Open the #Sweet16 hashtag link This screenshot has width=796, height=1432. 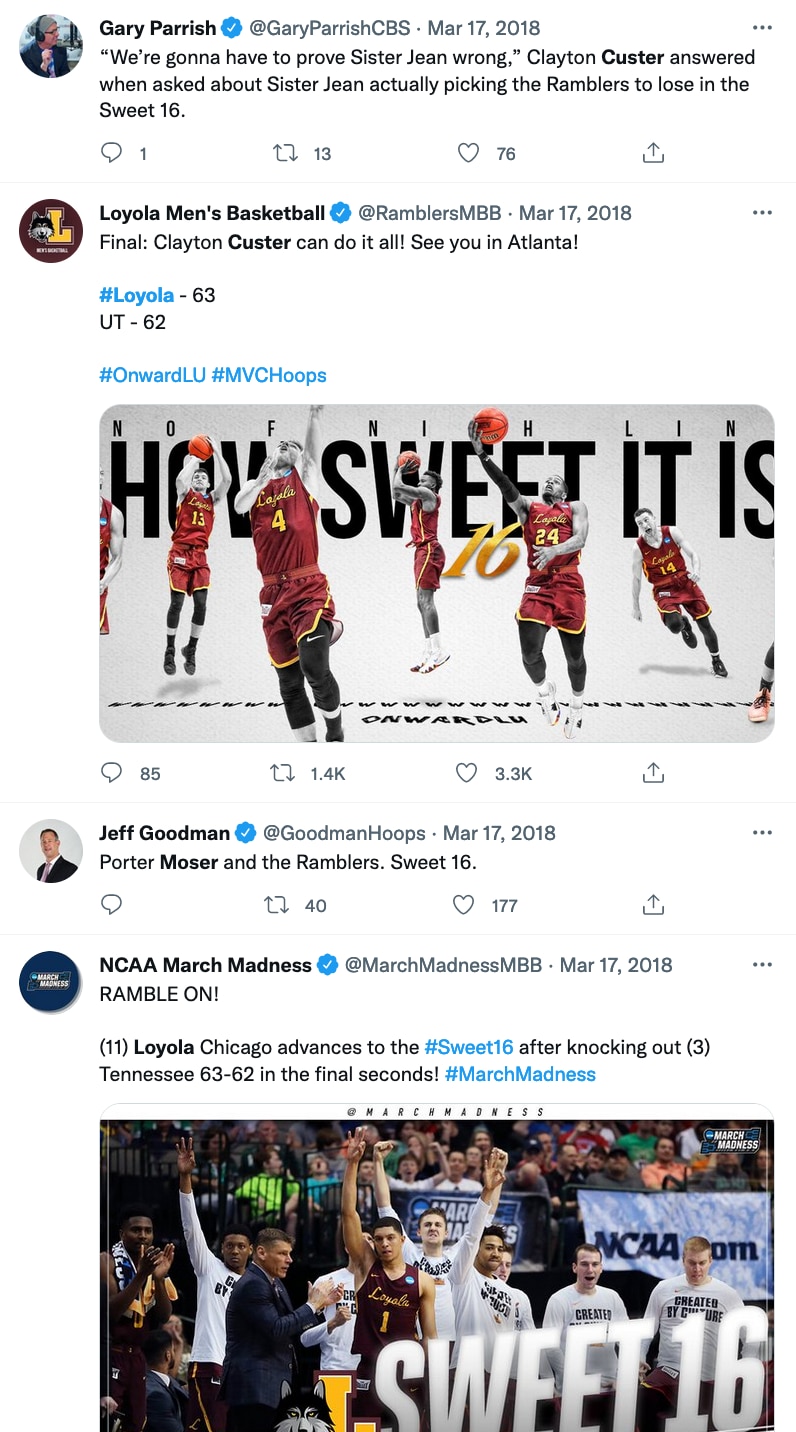[x=468, y=1047]
